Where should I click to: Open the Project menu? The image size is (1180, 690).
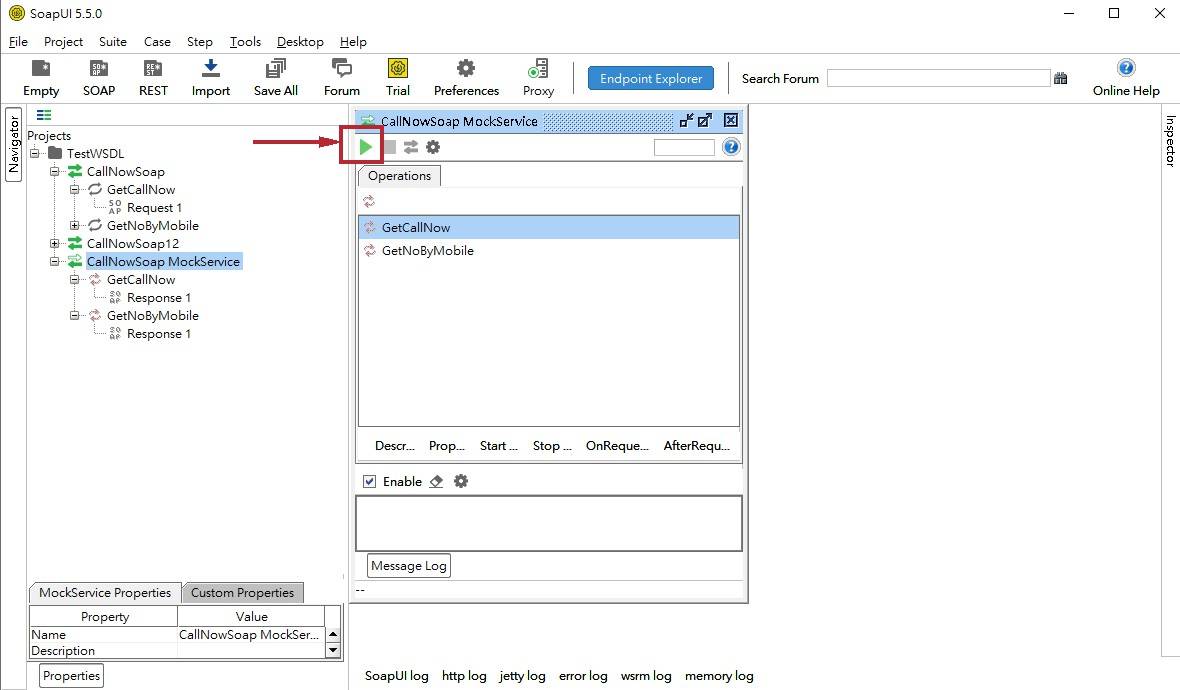pyautogui.click(x=63, y=41)
